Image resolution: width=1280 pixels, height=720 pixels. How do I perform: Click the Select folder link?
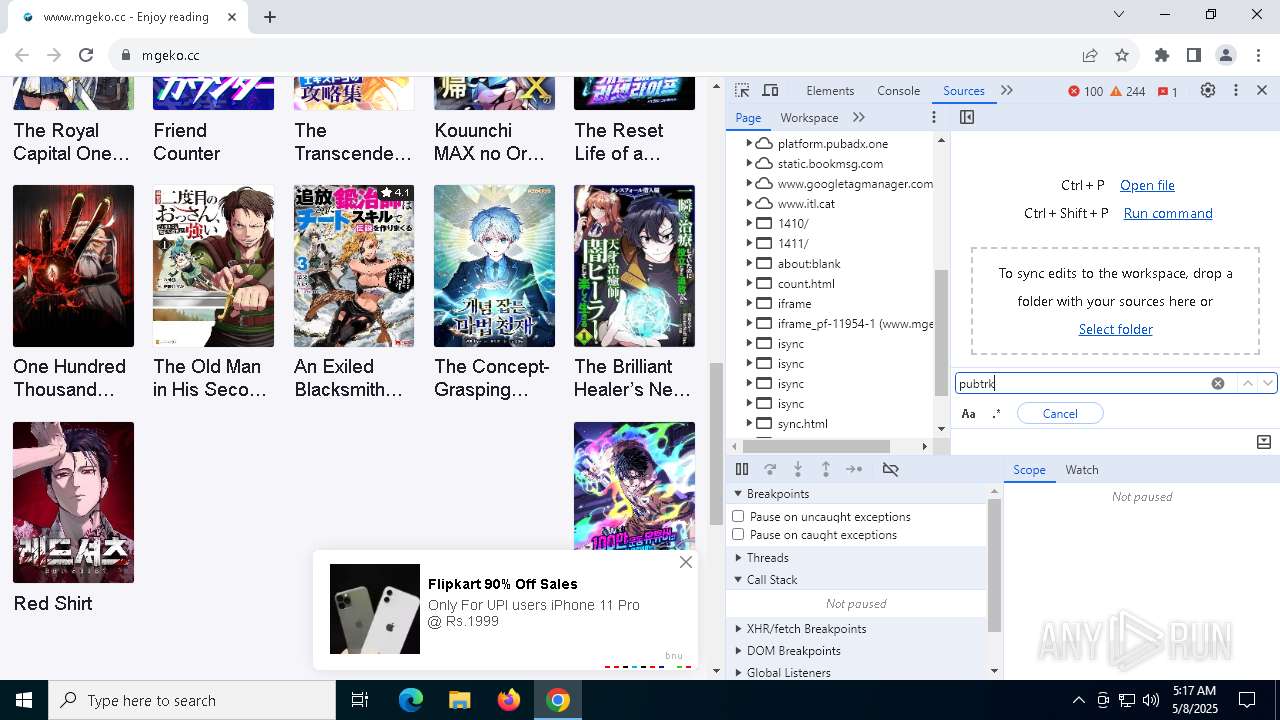click(x=1116, y=329)
